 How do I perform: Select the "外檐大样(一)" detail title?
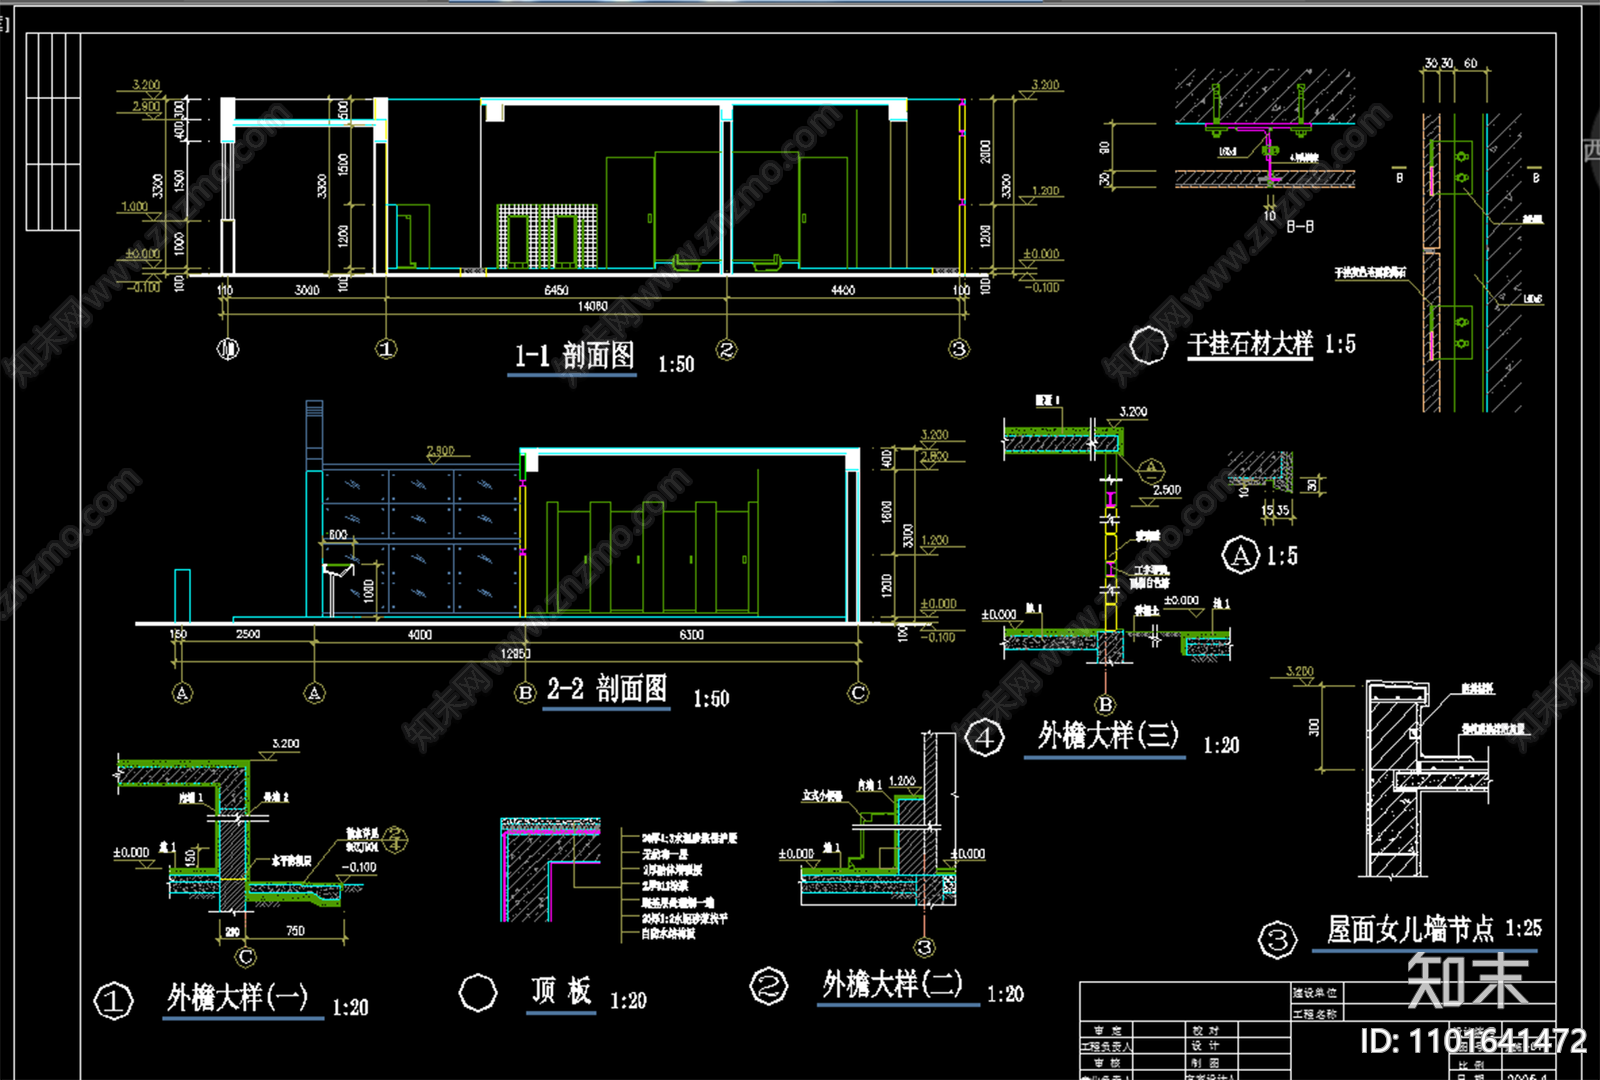[x=238, y=997]
